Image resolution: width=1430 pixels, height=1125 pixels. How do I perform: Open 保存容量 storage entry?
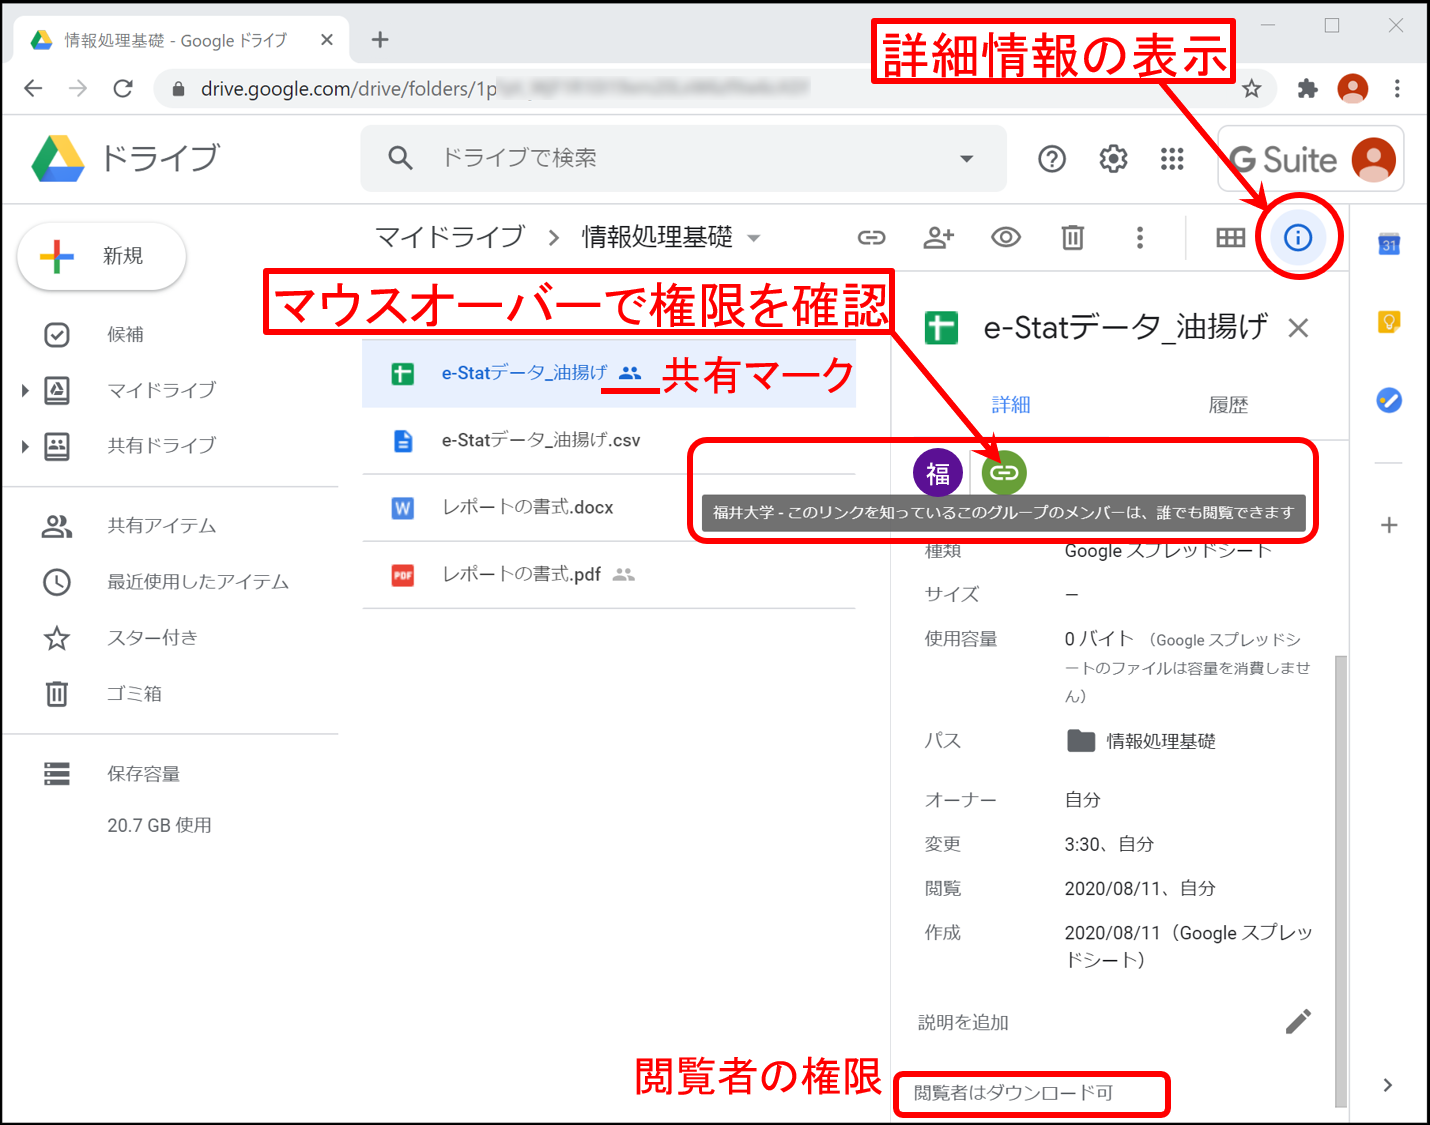pyautogui.click(x=143, y=774)
